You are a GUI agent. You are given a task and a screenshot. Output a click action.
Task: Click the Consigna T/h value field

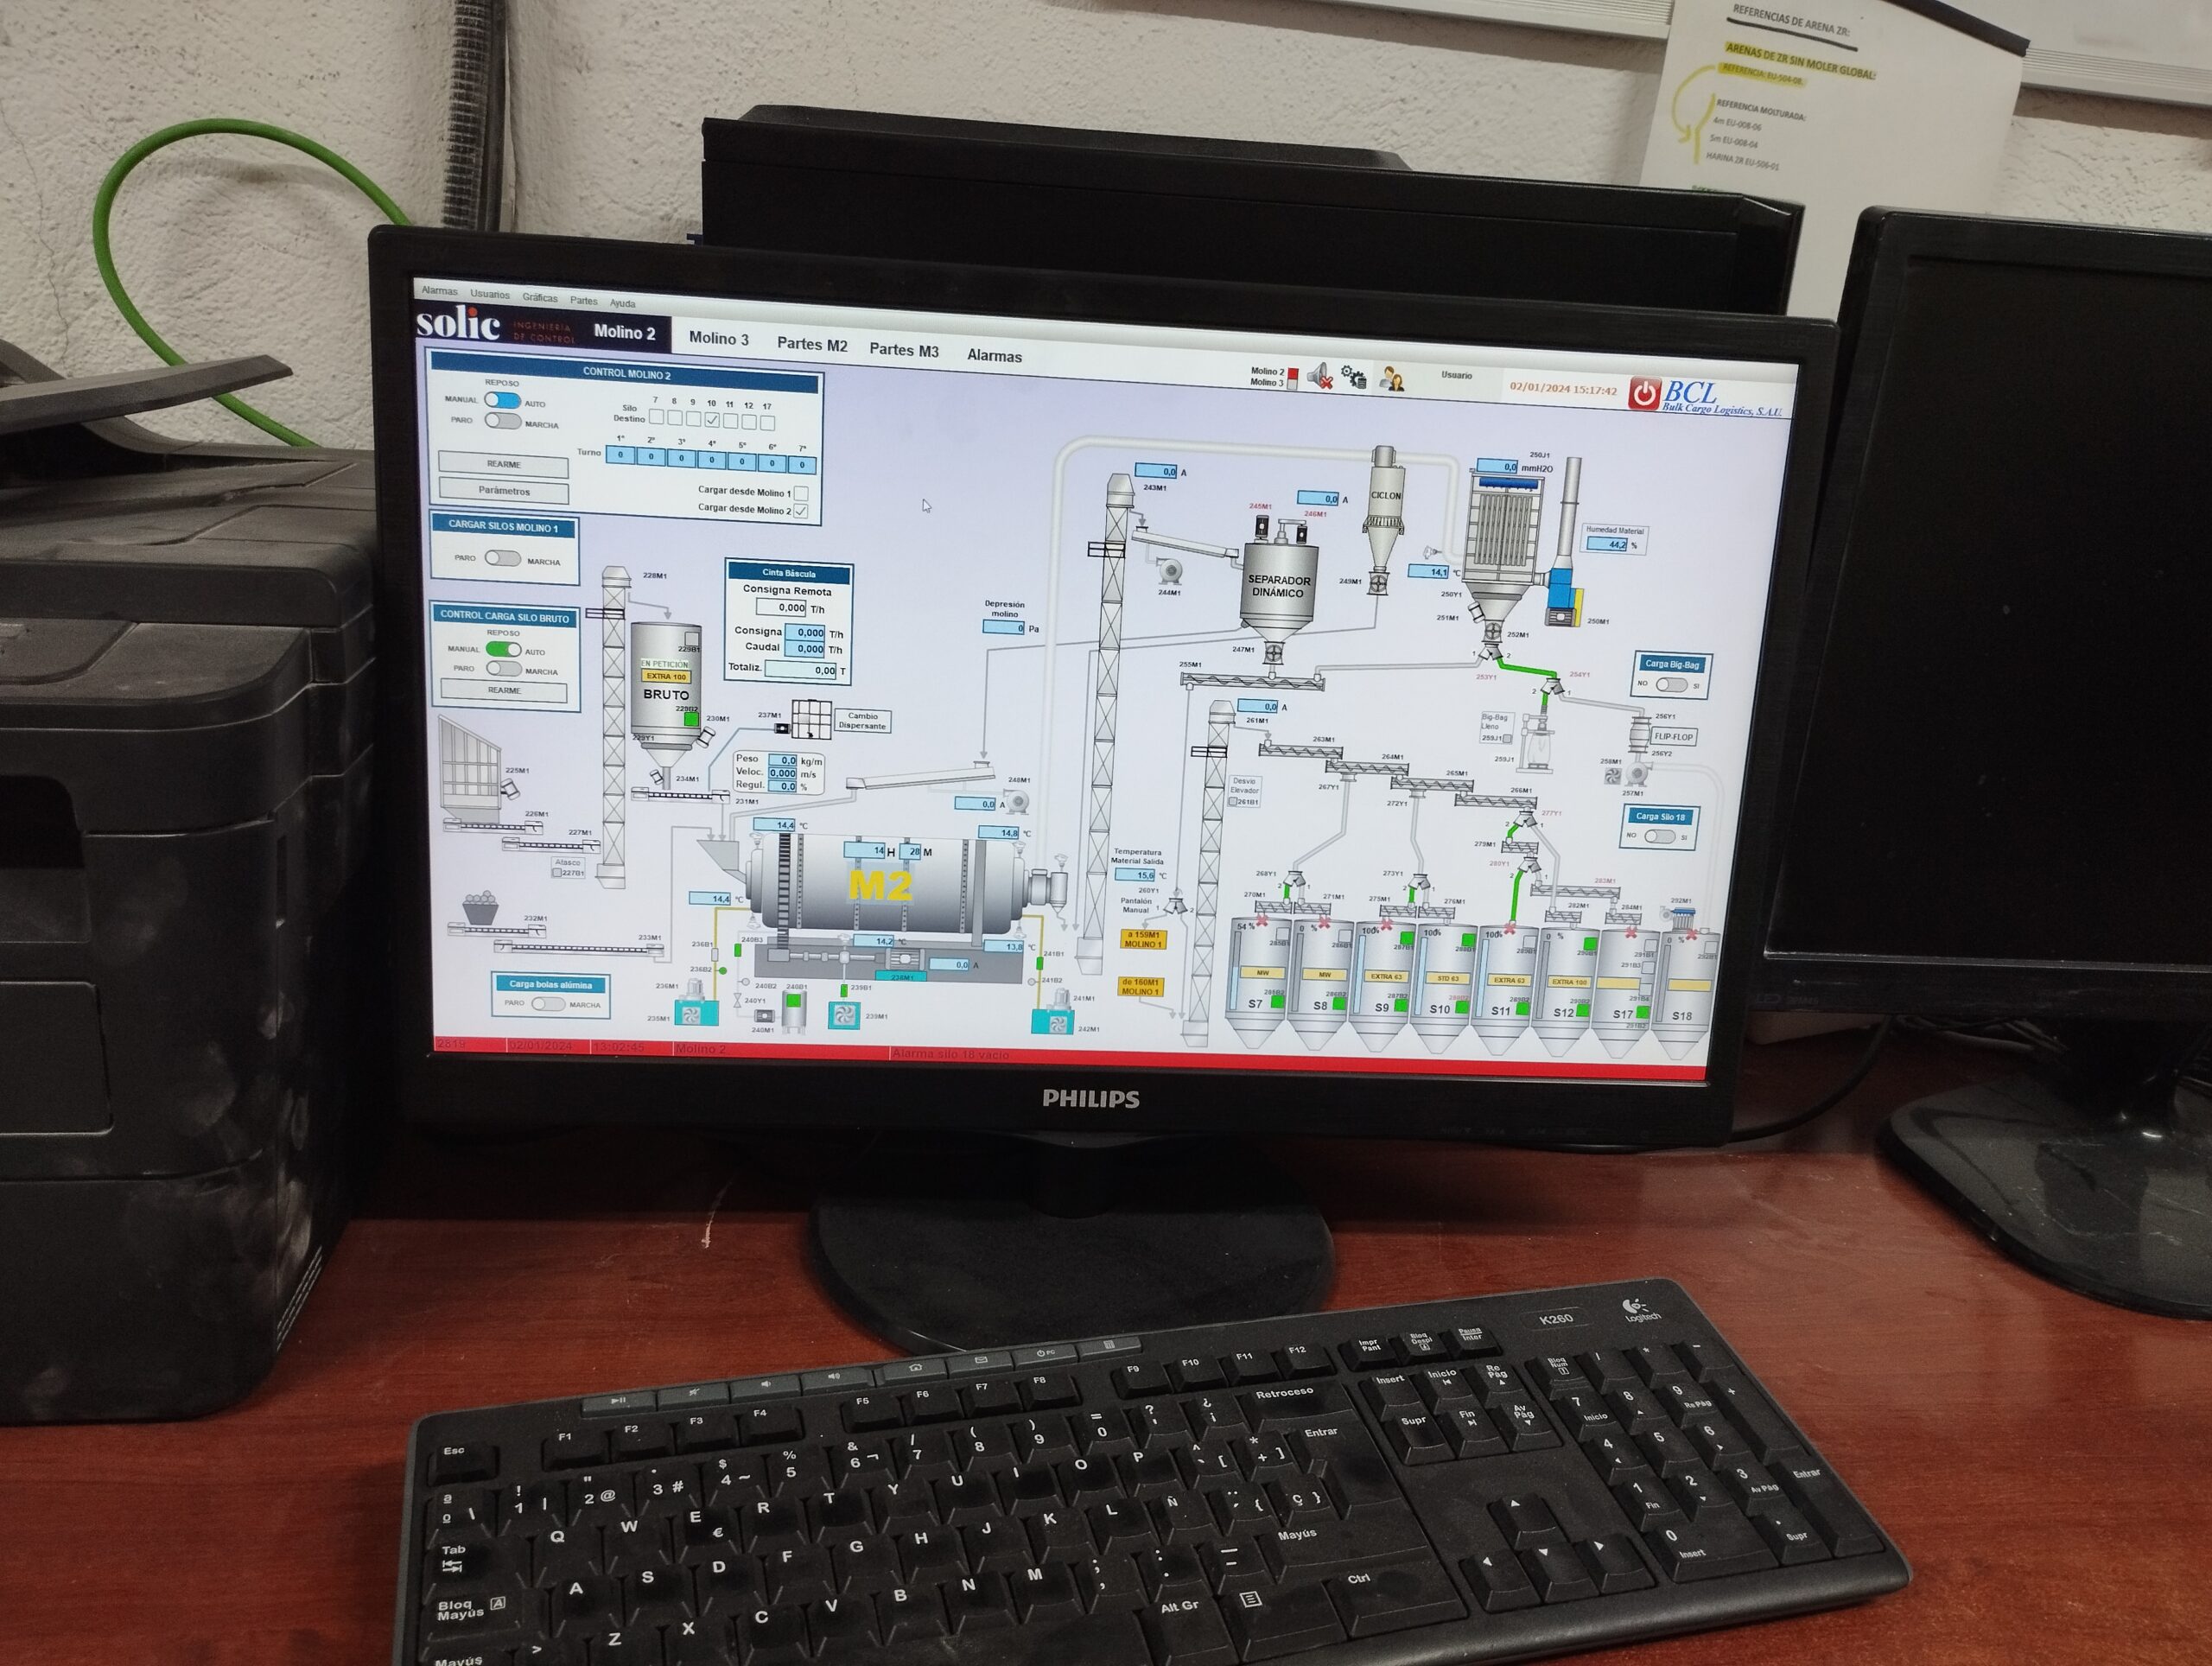pyautogui.click(x=805, y=633)
